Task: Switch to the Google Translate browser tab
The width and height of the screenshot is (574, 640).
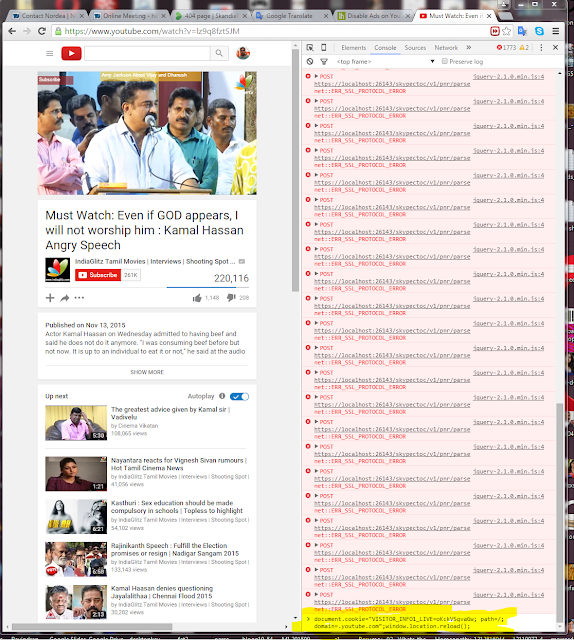Action: point(291,16)
